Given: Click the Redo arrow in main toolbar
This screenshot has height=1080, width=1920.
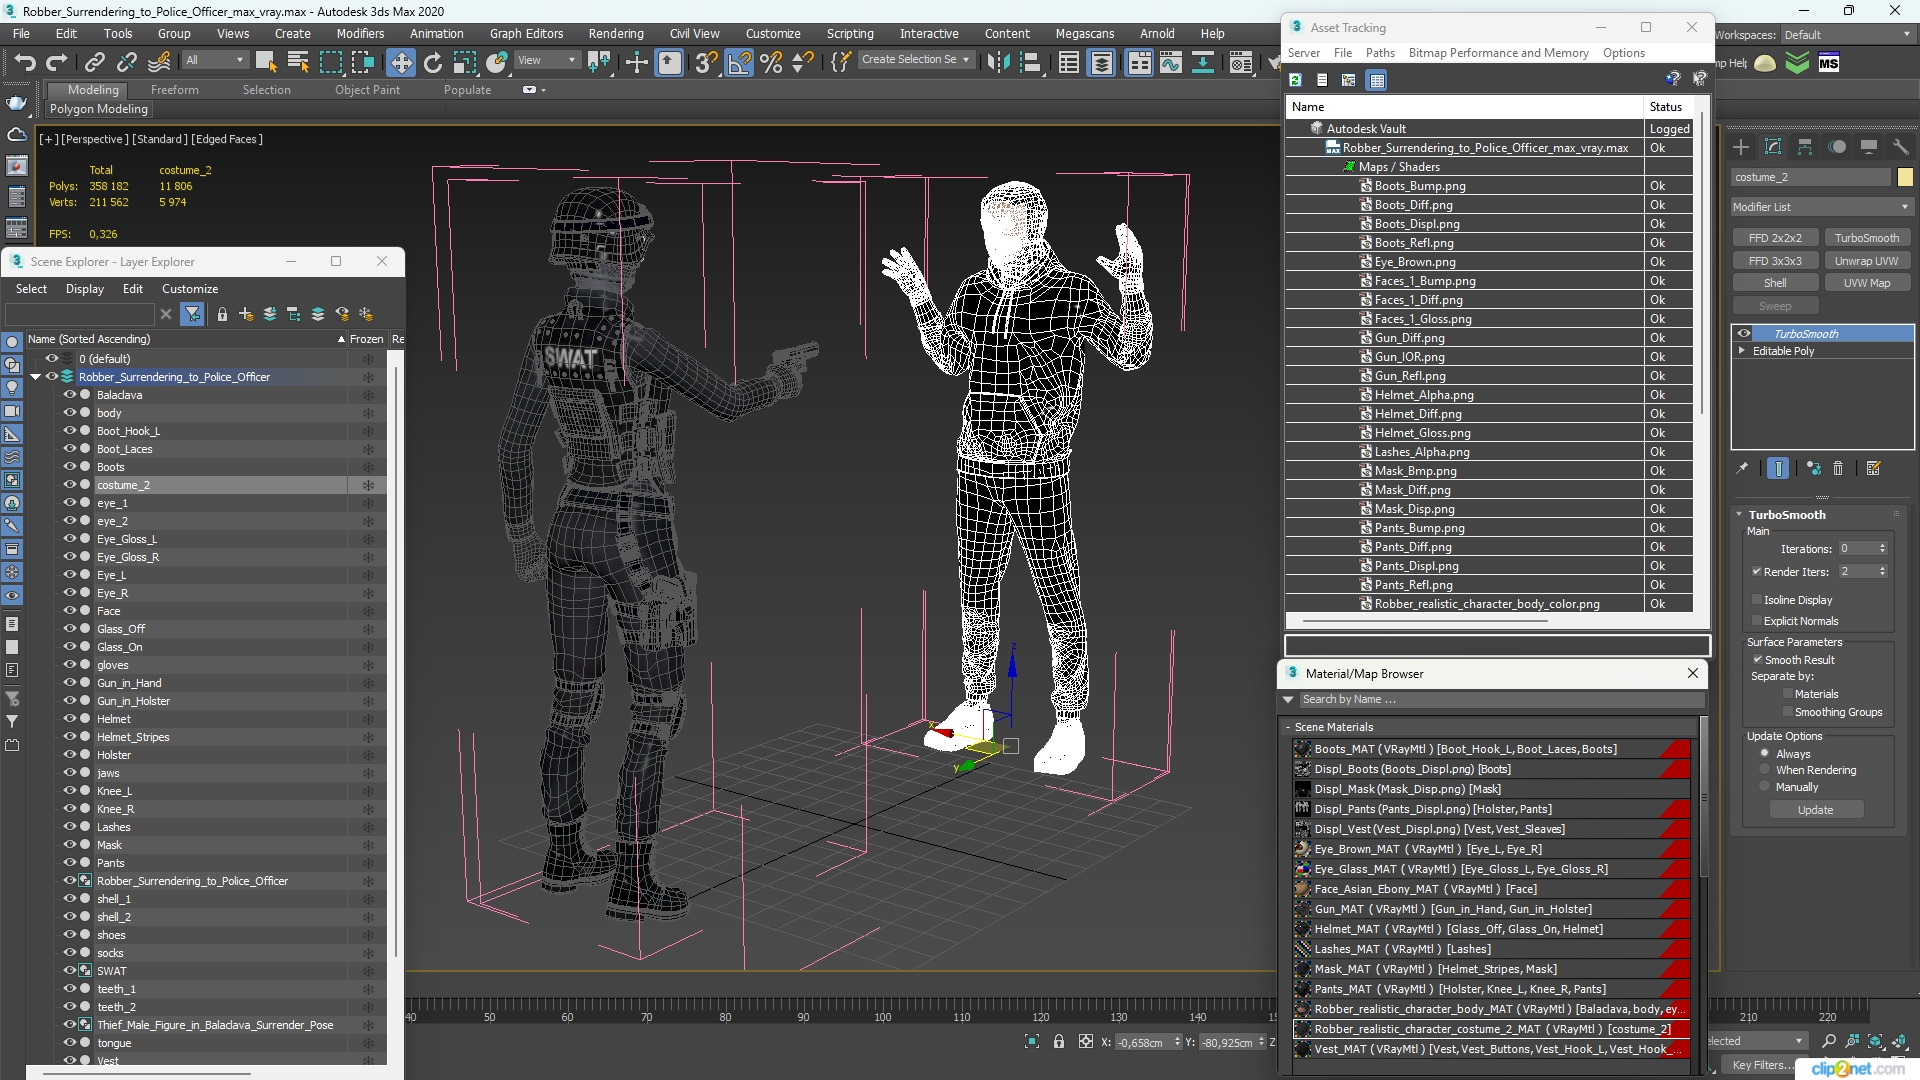Looking at the screenshot, I should click(57, 62).
